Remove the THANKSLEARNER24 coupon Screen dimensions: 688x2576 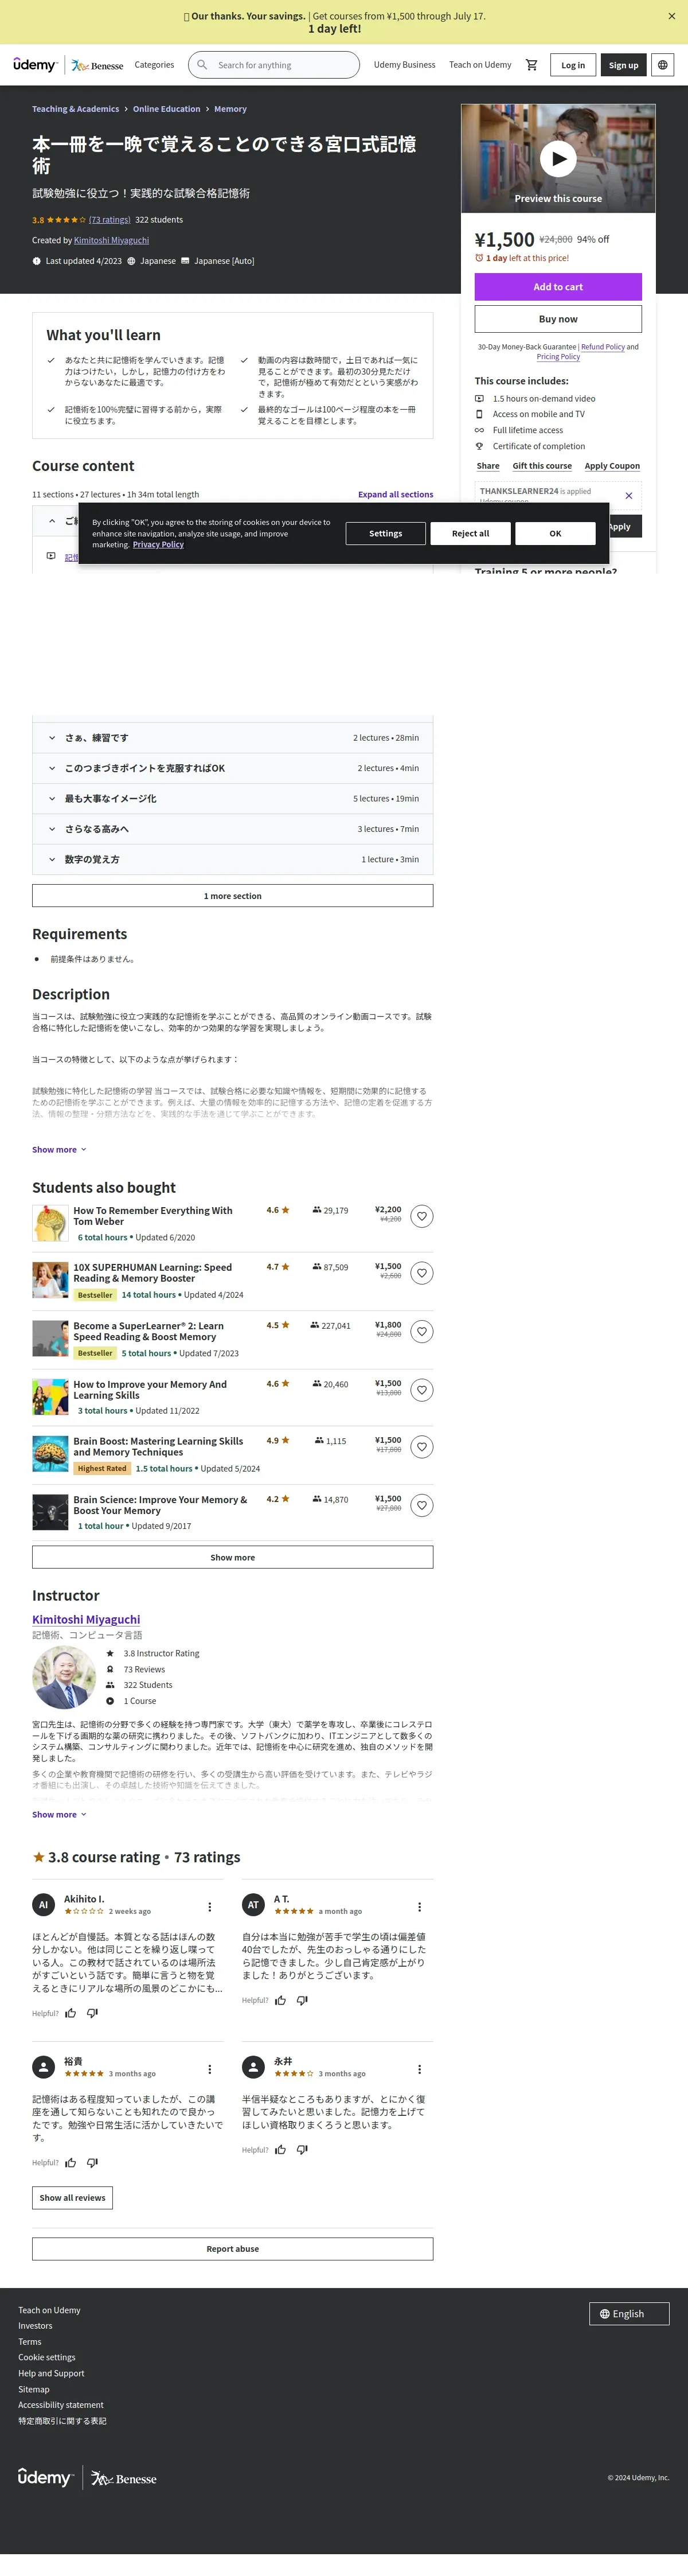coord(628,495)
